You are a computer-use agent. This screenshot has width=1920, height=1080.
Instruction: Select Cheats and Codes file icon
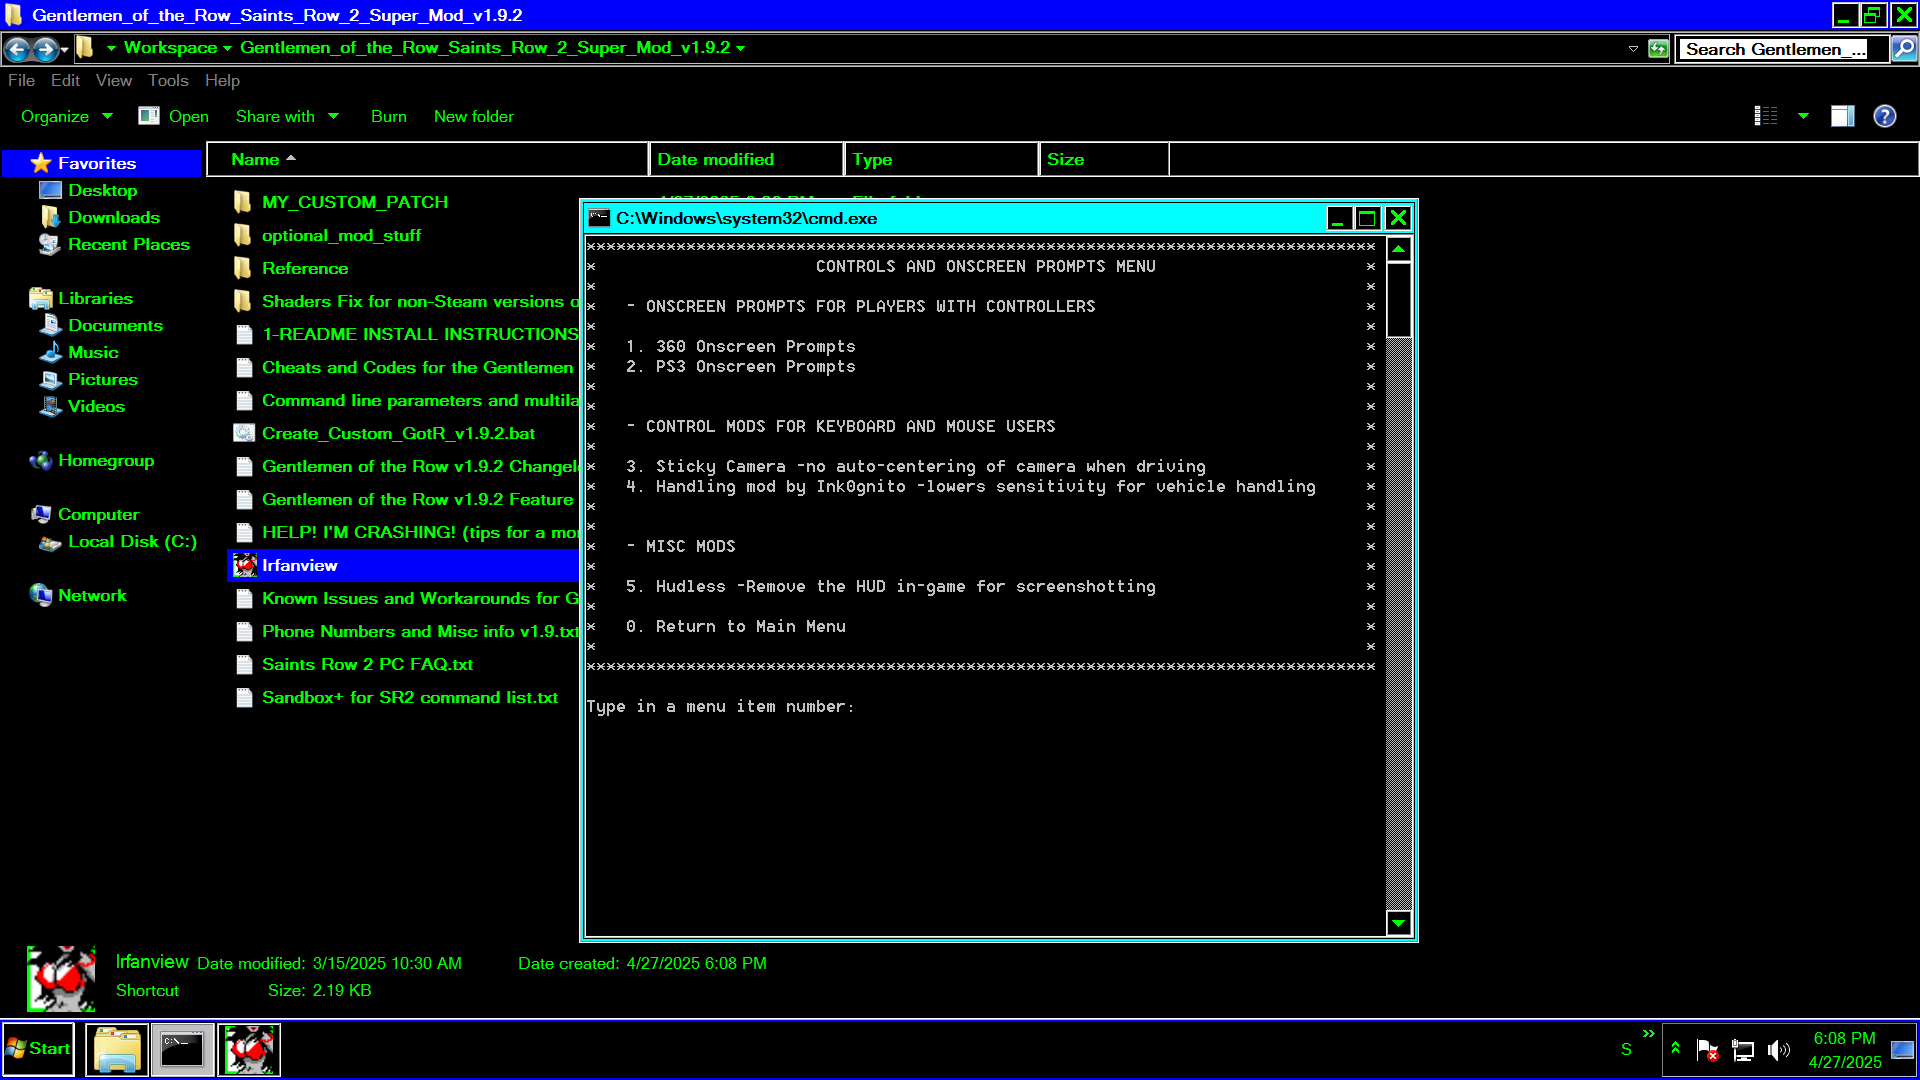pos(243,368)
